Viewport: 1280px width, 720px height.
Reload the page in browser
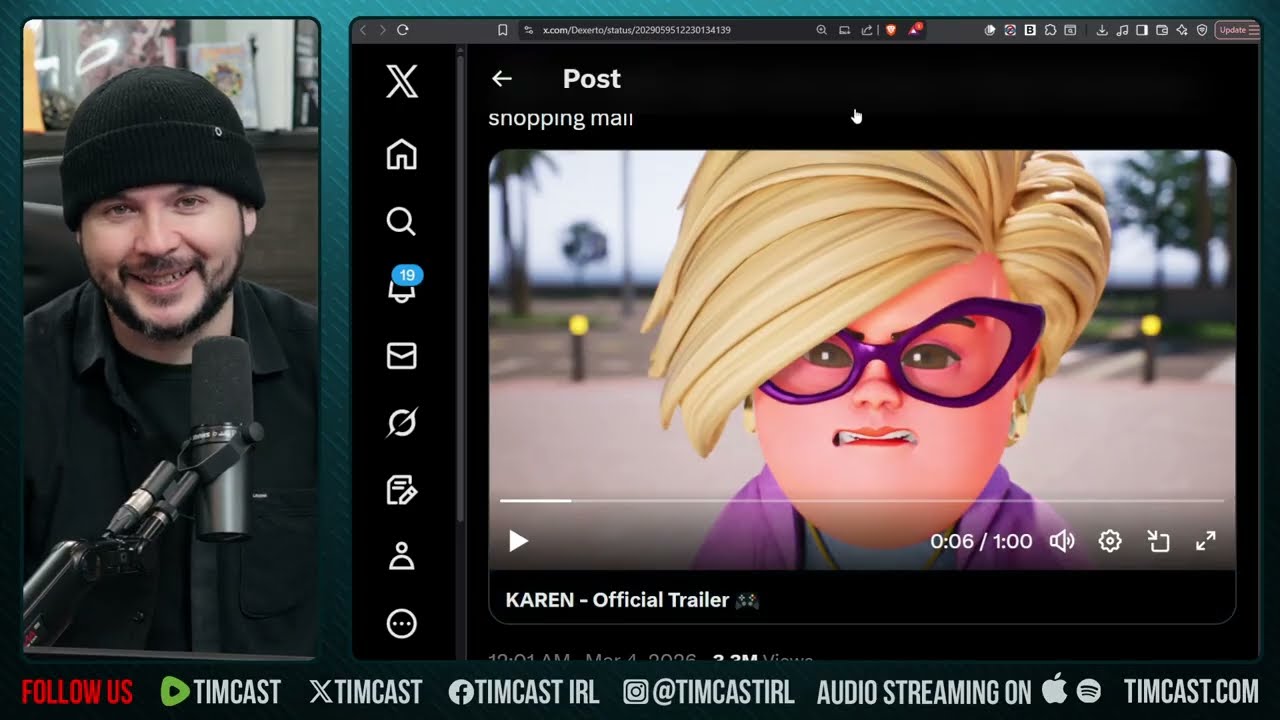[x=403, y=30]
